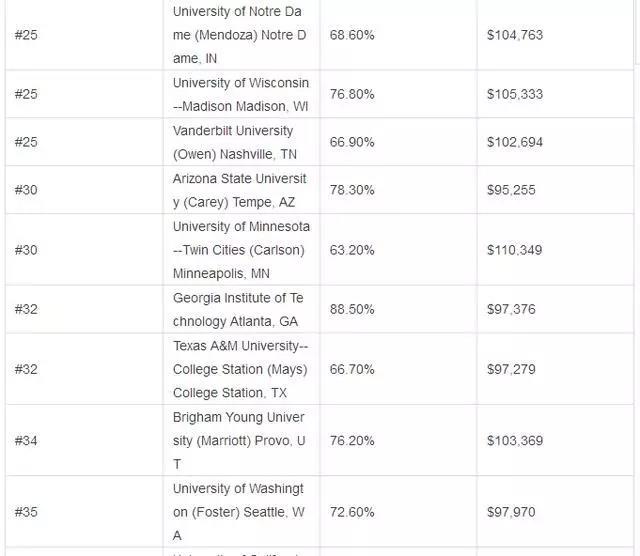Select the 76.80% value for Wisconsin
Screen dimensions: 640x556
[x=352, y=94]
